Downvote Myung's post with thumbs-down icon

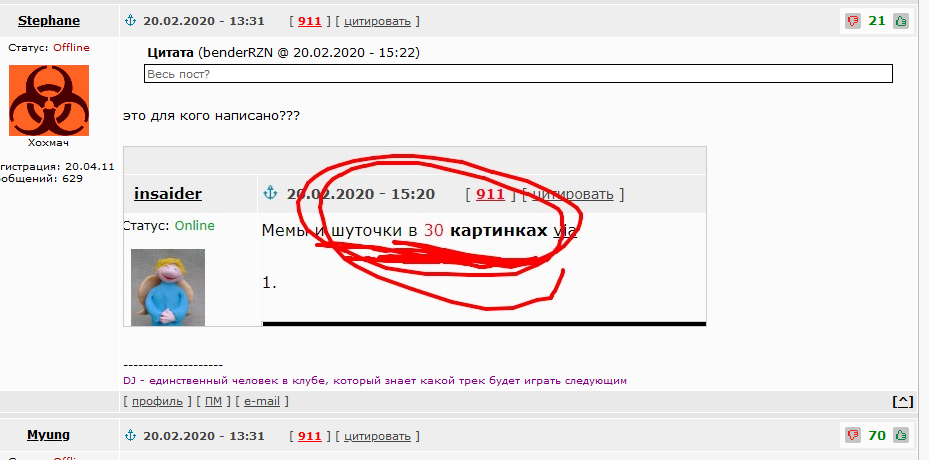click(x=853, y=436)
